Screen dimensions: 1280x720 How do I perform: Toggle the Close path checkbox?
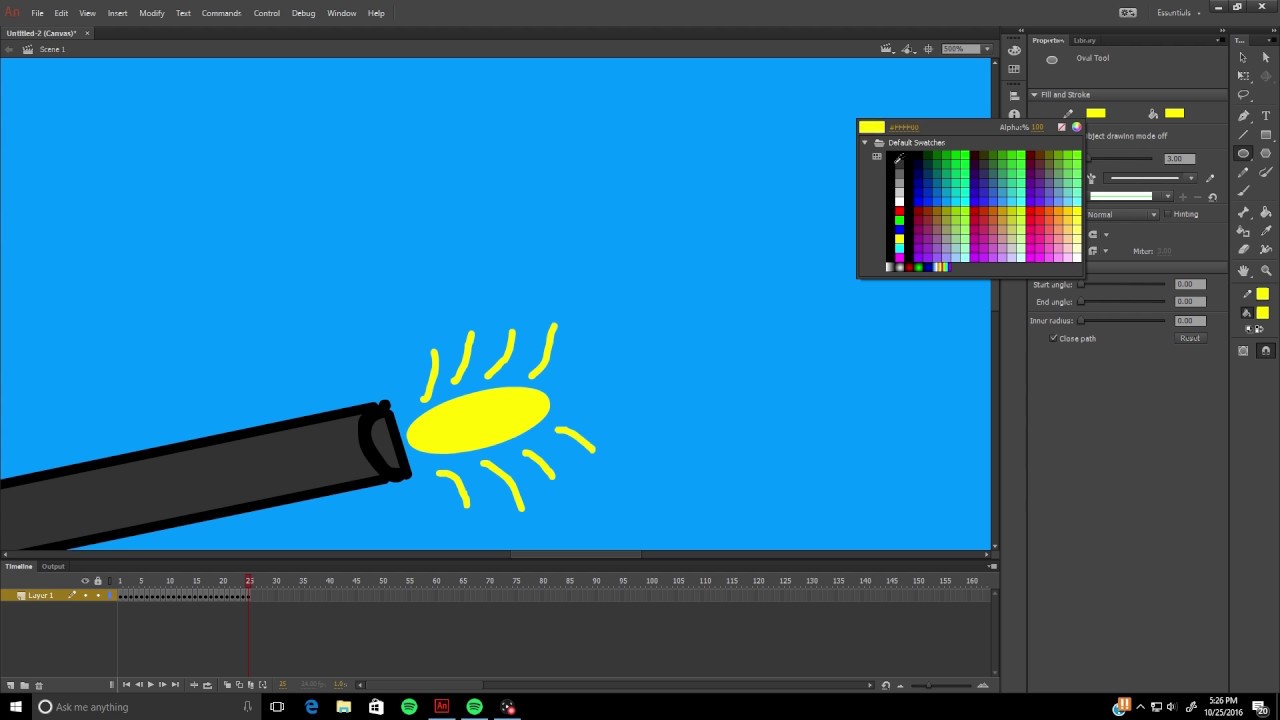[1054, 338]
